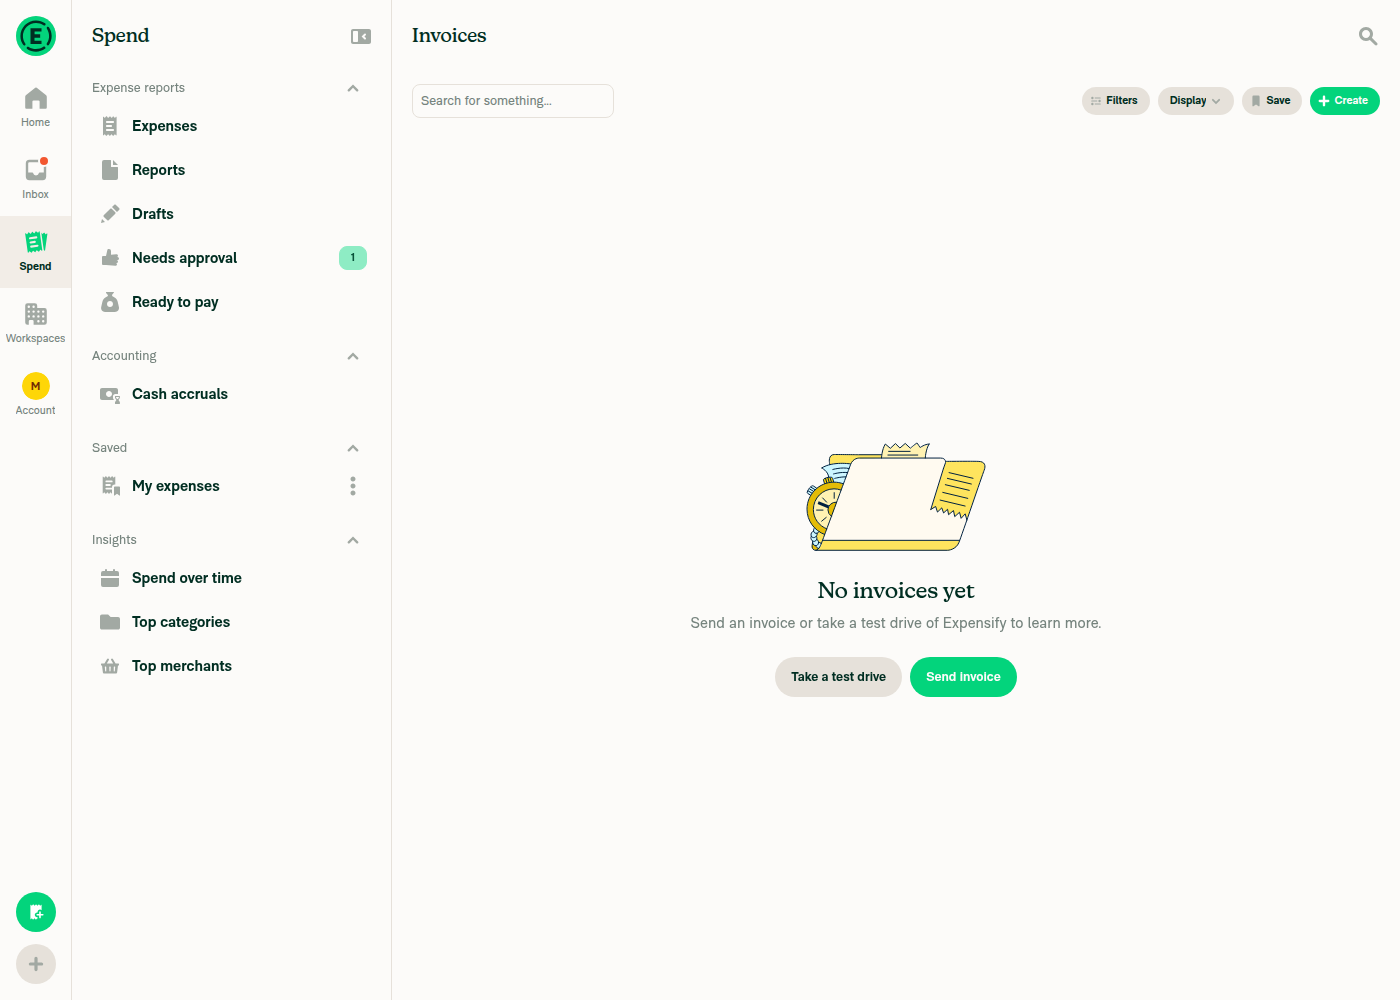1400x1000 pixels.
Task: Click the magnifier search icon top right
Action: click(1368, 36)
